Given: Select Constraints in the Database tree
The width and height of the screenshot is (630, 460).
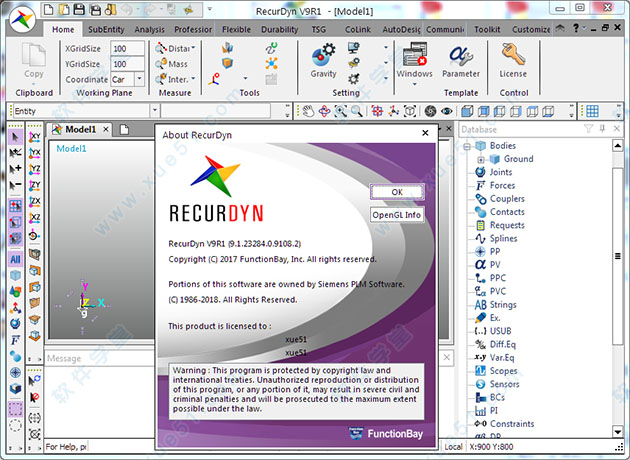Looking at the screenshot, I should pos(512,424).
